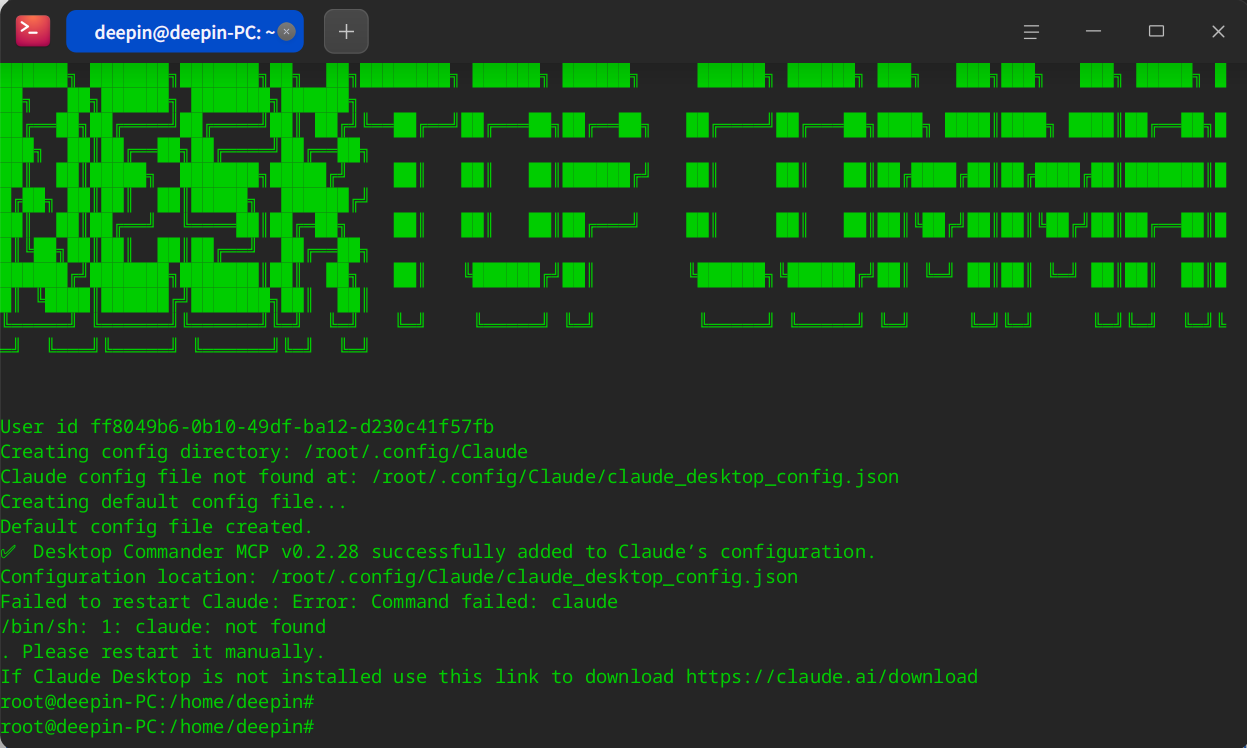Click '. Please restart it manually.' line
The image size is (1247, 748).
coord(163,652)
